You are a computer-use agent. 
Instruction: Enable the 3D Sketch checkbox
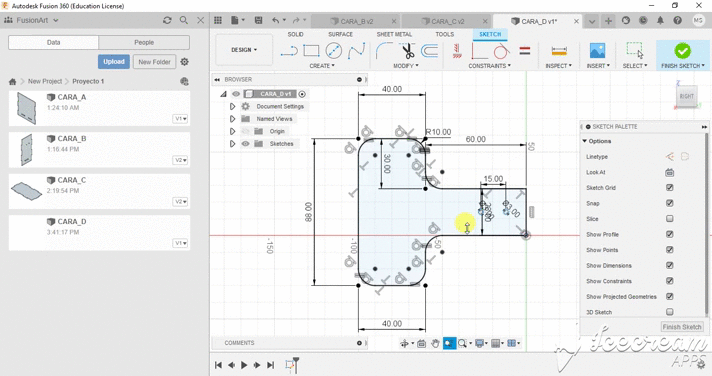click(x=670, y=312)
